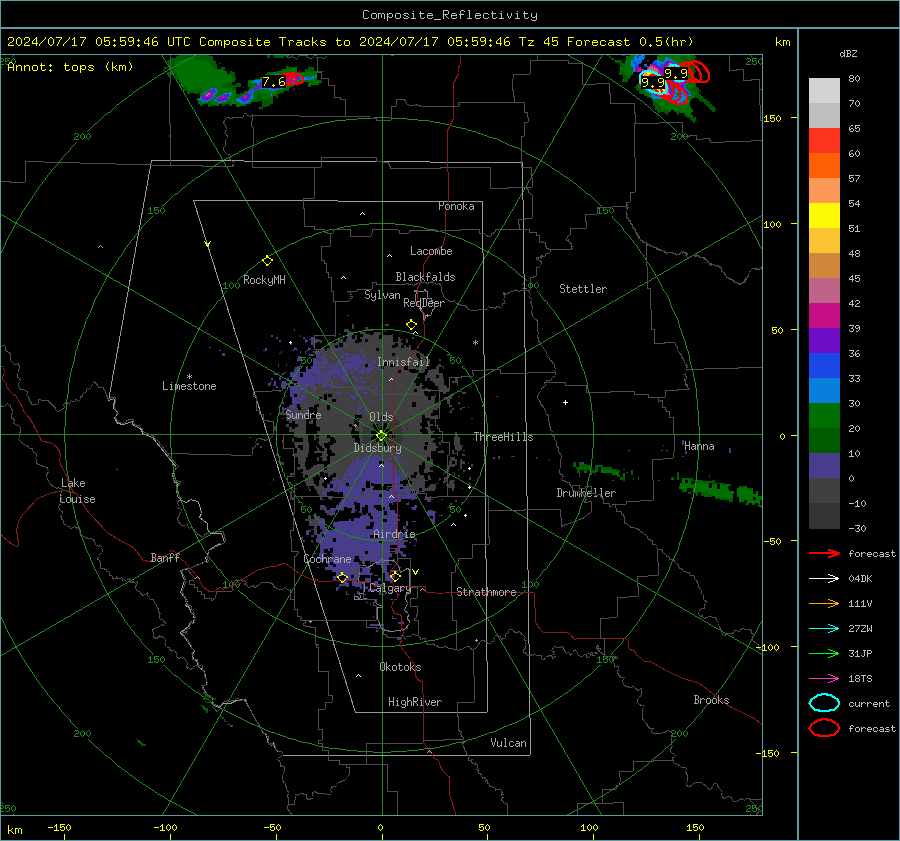Click the UTC timestamp header line
Image resolution: width=900 pixels, height=841 pixels.
tap(350, 42)
